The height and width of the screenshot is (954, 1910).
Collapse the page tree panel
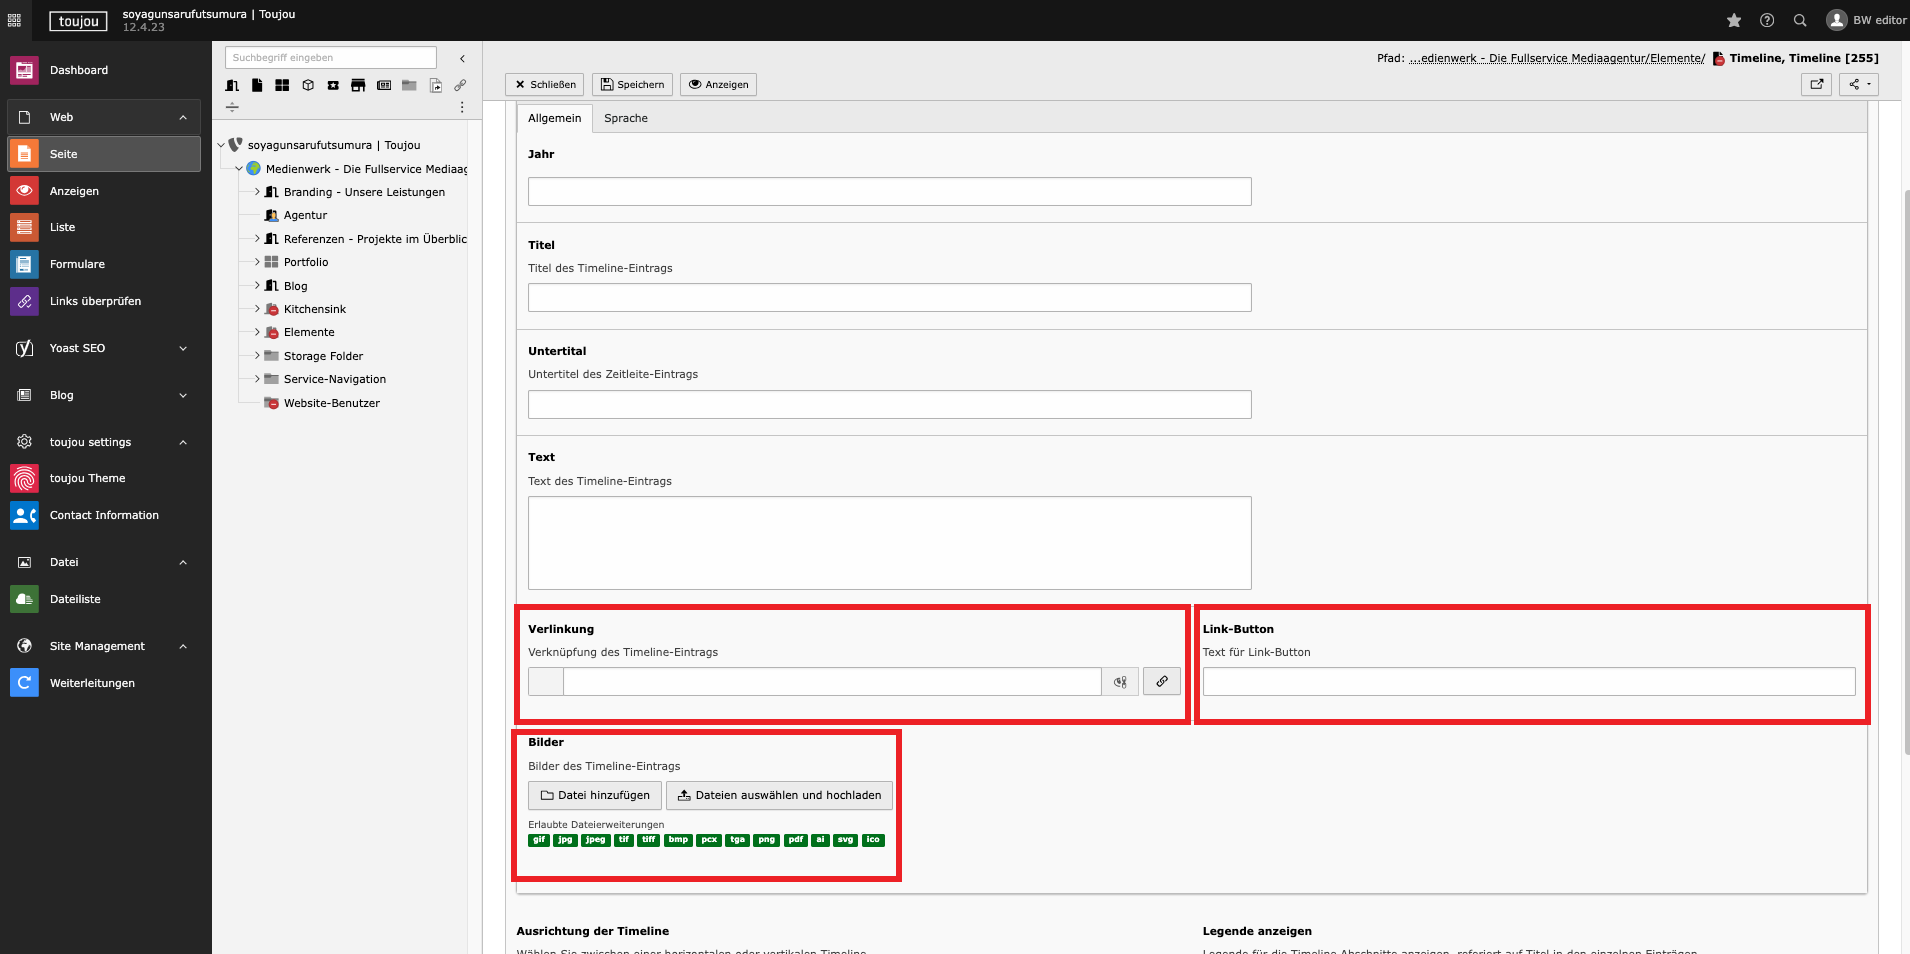pos(462,59)
